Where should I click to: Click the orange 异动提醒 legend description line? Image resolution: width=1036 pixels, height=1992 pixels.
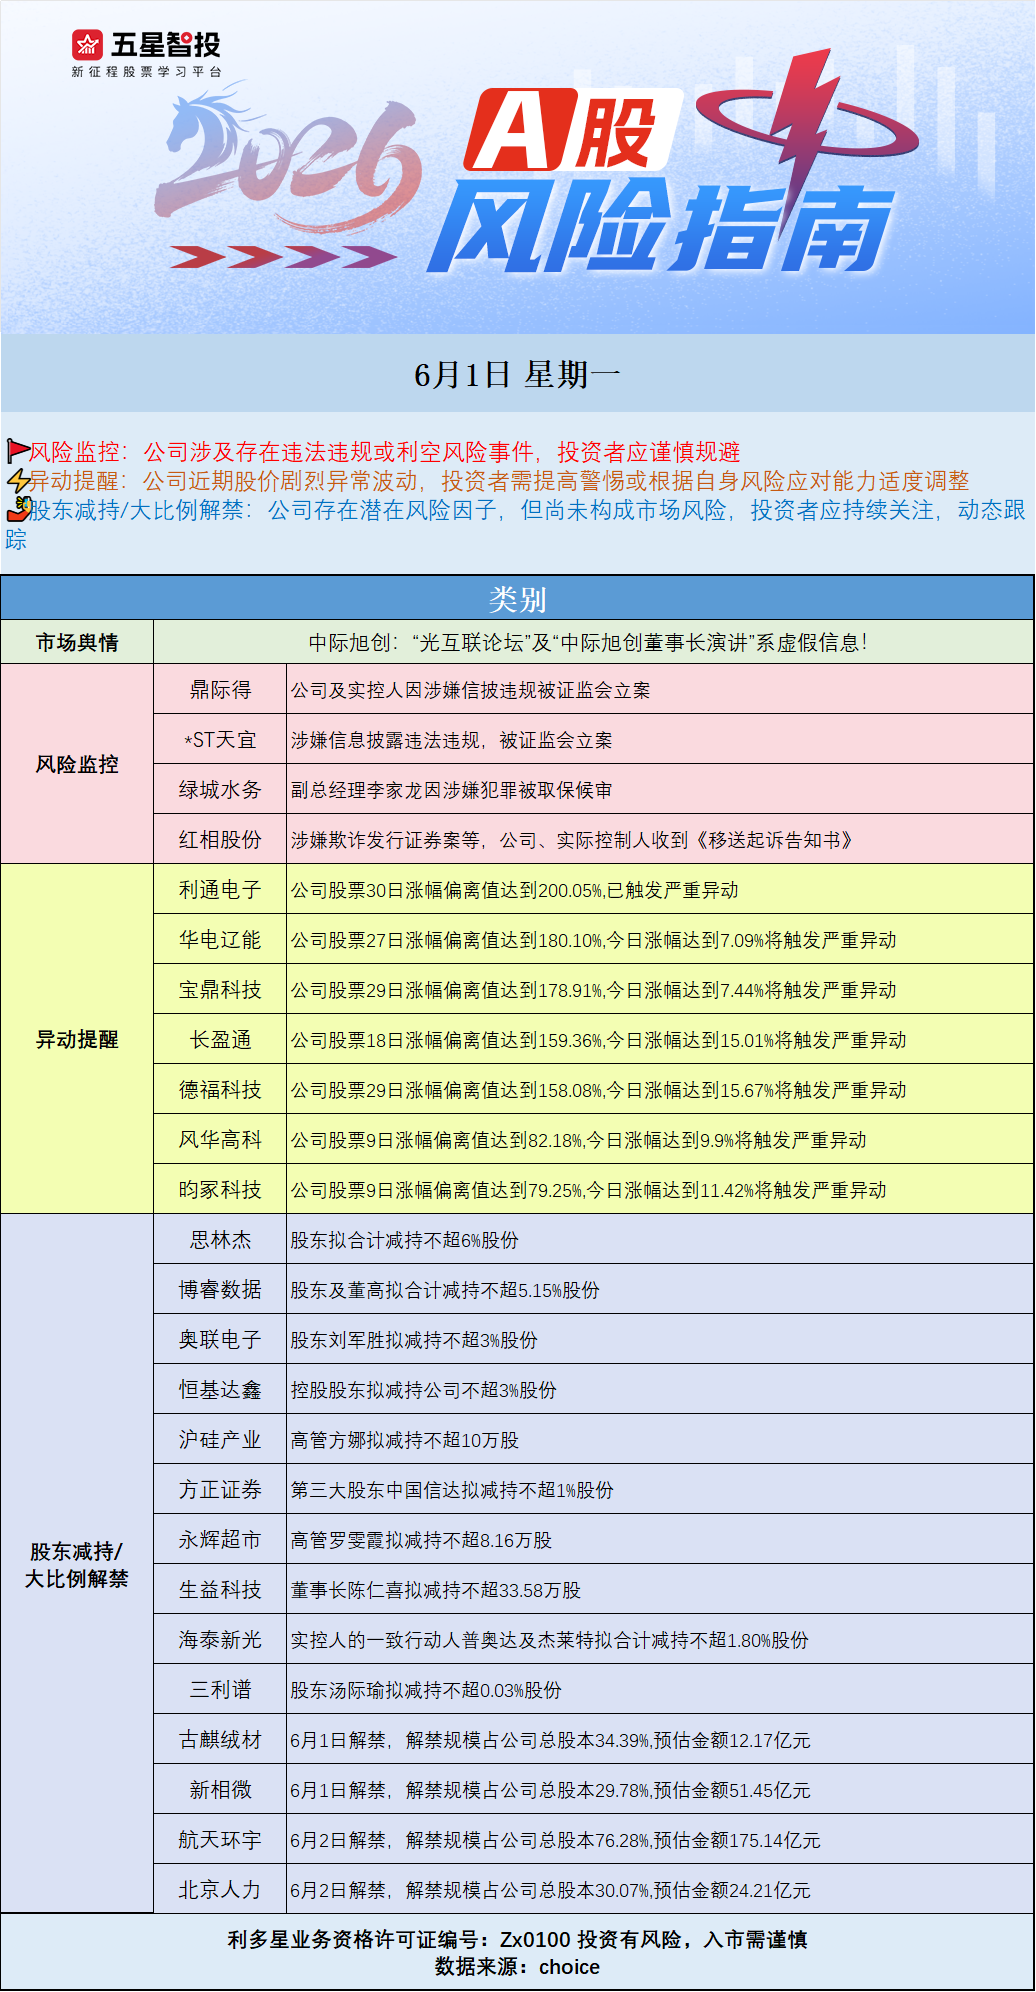click(499, 481)
